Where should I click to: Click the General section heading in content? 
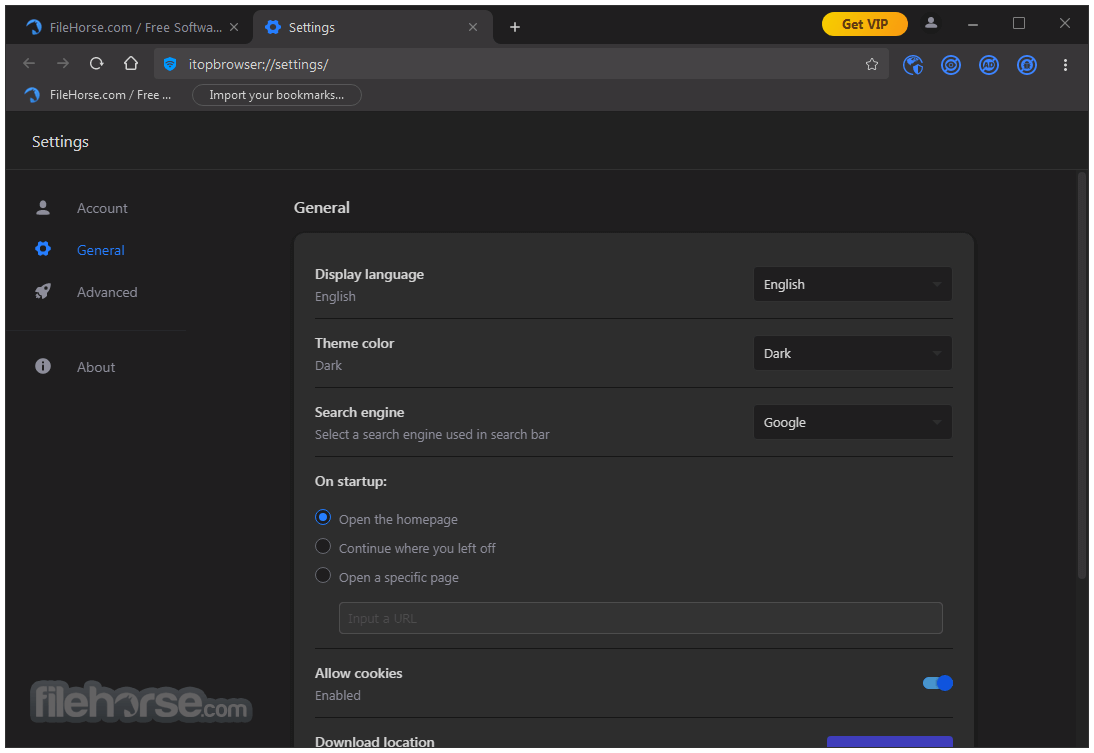[x=322, y=207]
